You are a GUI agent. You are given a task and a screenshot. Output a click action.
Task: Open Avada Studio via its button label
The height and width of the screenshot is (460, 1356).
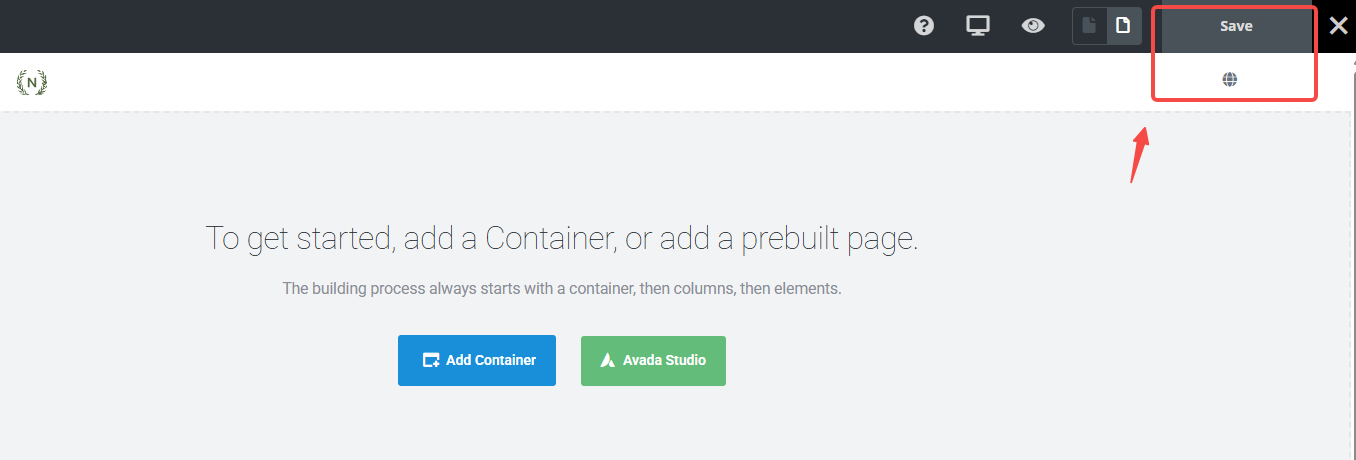664,360
